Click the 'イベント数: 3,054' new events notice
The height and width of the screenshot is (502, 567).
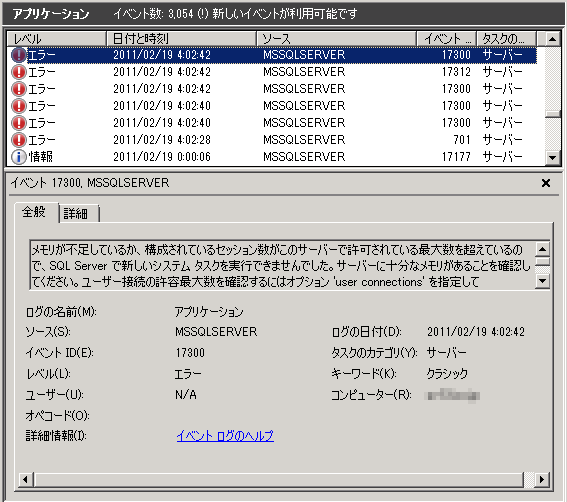click(235, 14)
